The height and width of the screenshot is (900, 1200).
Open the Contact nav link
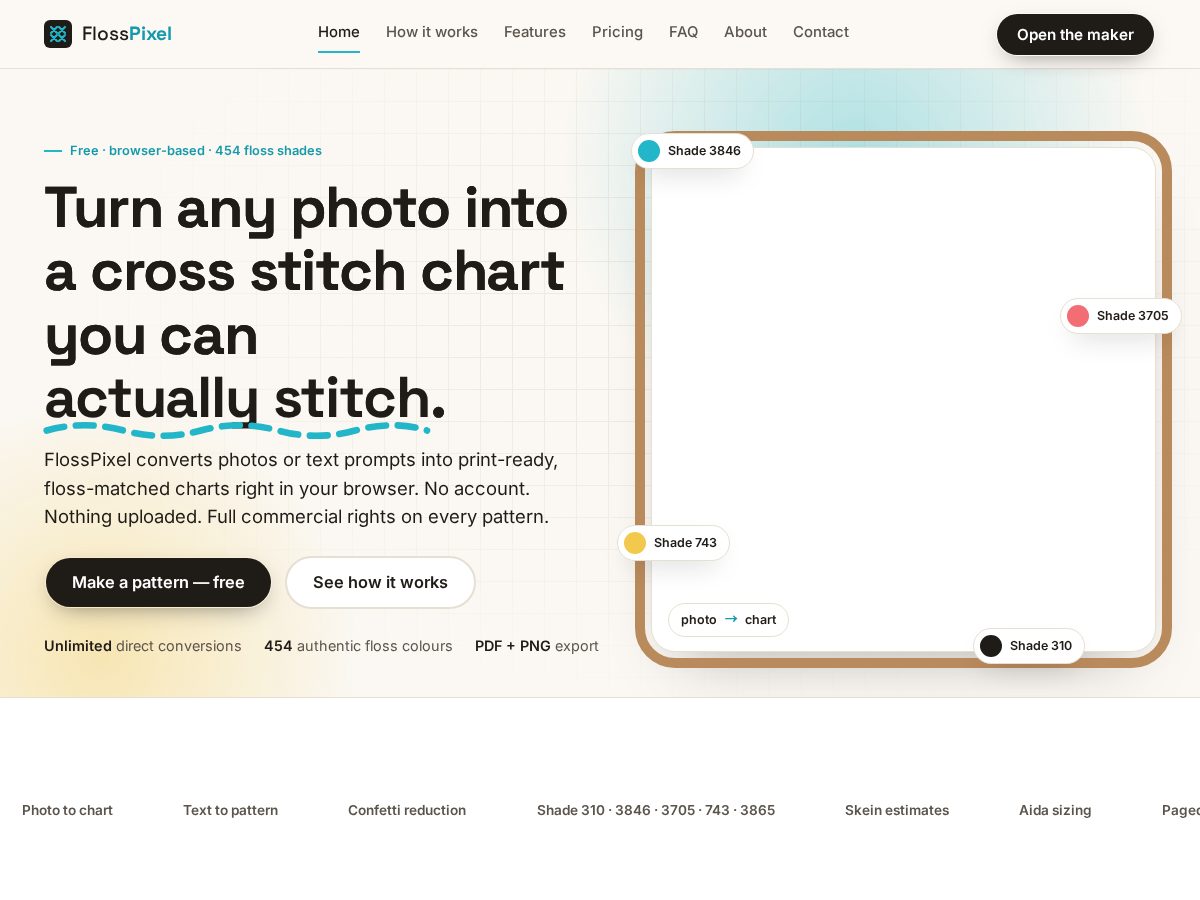pos(821,32)
